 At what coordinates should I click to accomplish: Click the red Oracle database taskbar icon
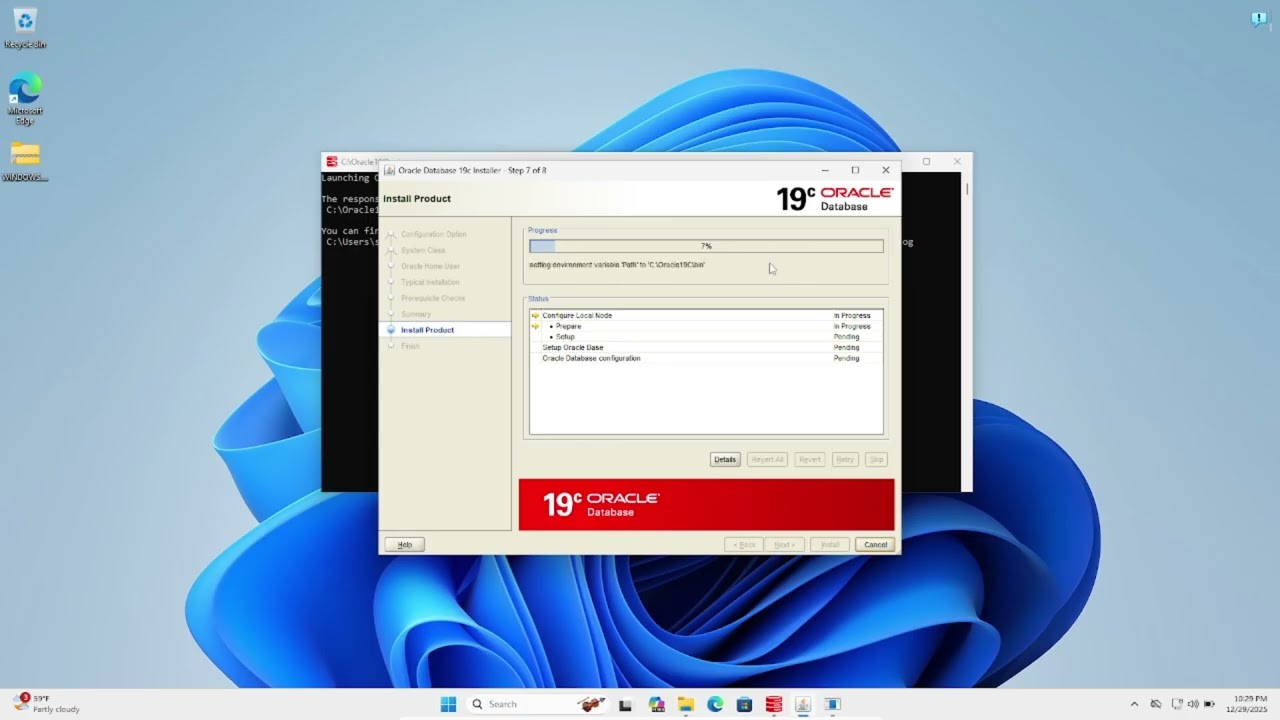[774, 704]
